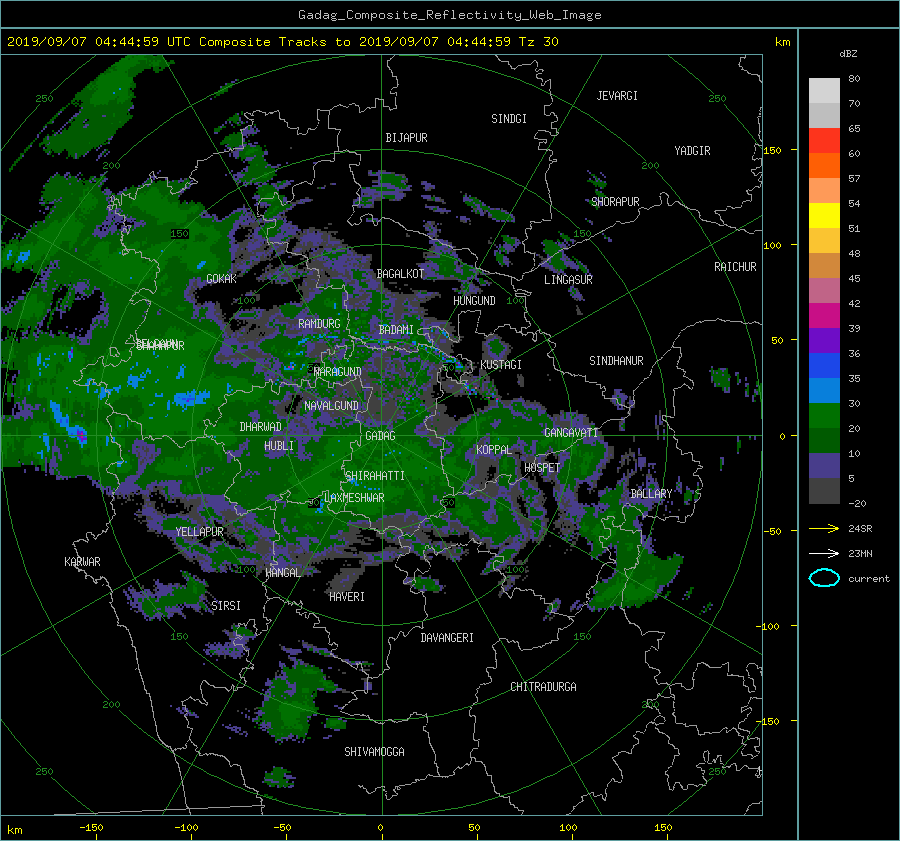The image size is (900, 841).
Task: Click the yellow 24SR track arrow
Action: click(x=824, y=528)
